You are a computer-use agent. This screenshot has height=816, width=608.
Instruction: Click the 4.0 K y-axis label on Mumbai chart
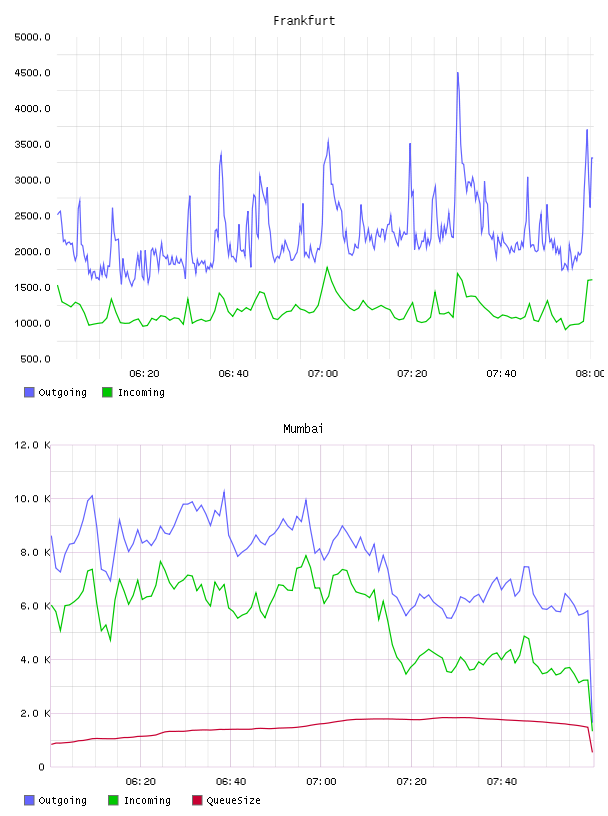click(x=35, y=660)
